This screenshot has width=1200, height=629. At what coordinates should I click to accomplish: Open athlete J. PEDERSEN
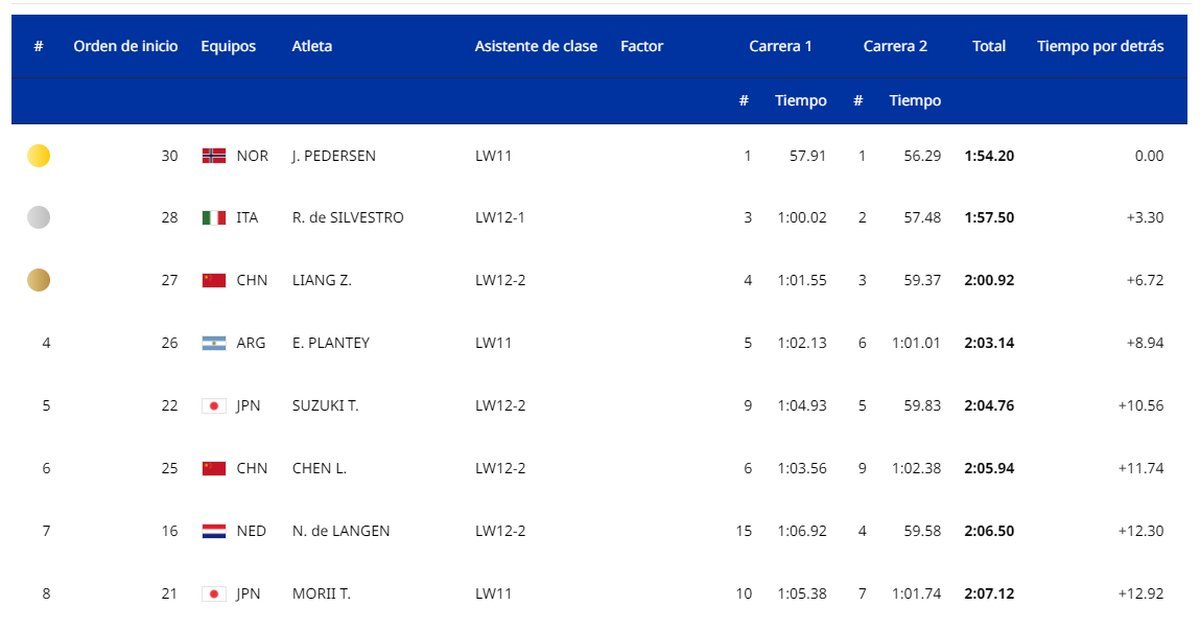(334, 156)
